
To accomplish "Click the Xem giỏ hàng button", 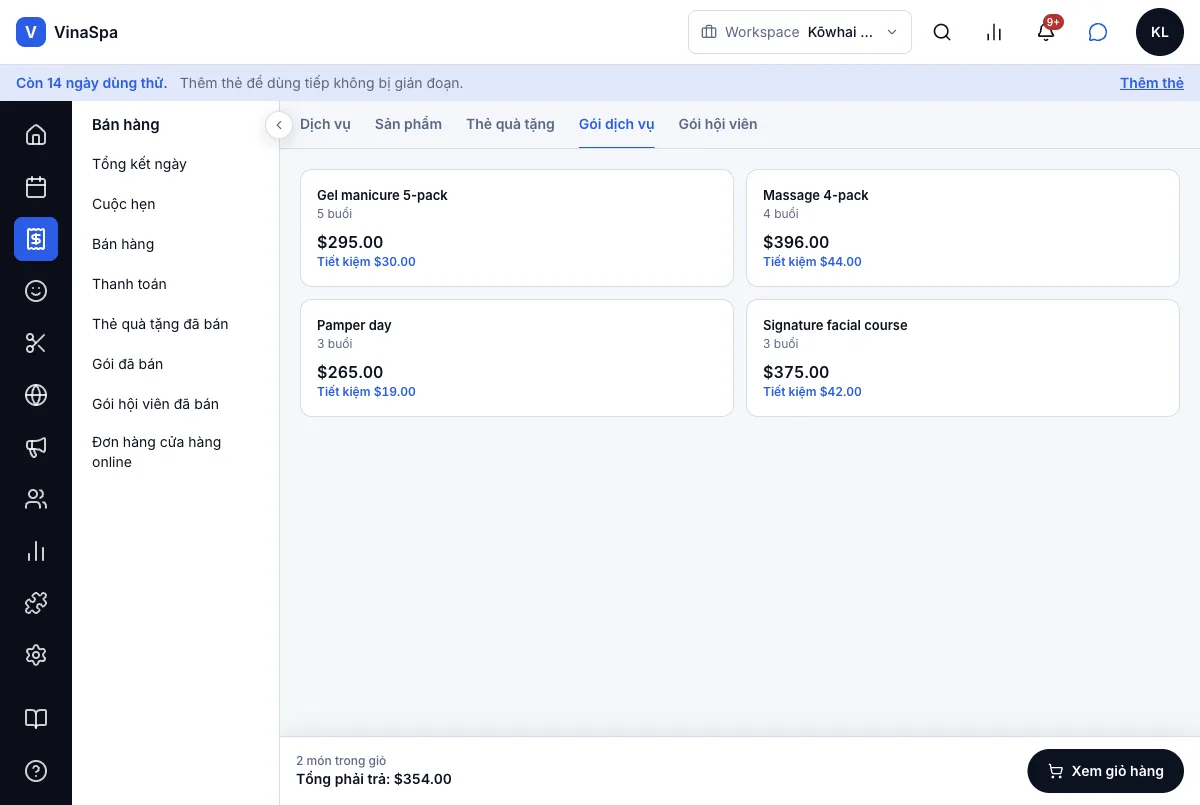I will tap(1106, 771).
